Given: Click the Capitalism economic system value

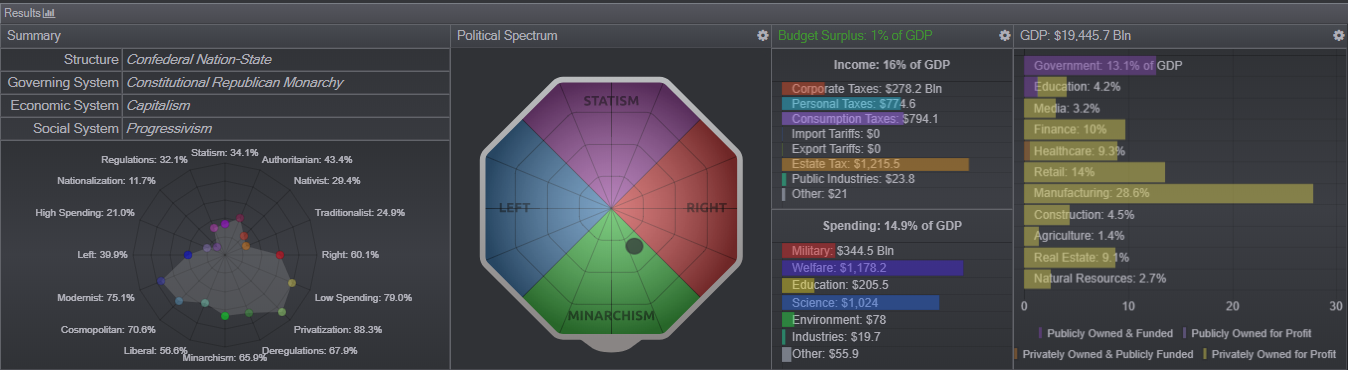Looking at the screenshot, I should click(158, 106).
